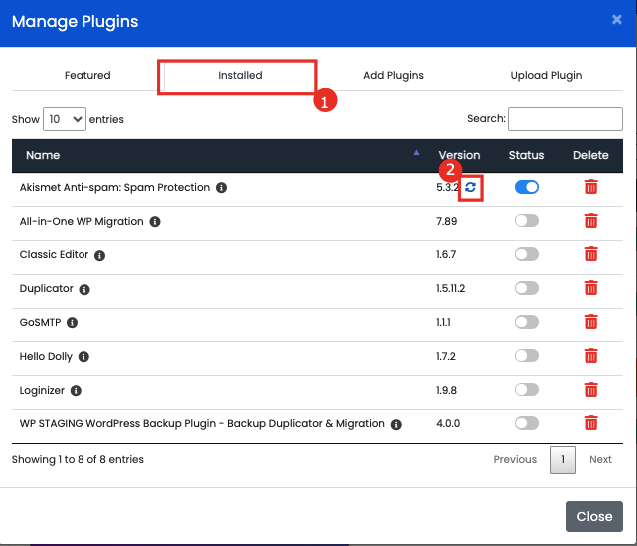Go to Previous page of entries
The image size is (637, 546).
(x=515, y=459)
